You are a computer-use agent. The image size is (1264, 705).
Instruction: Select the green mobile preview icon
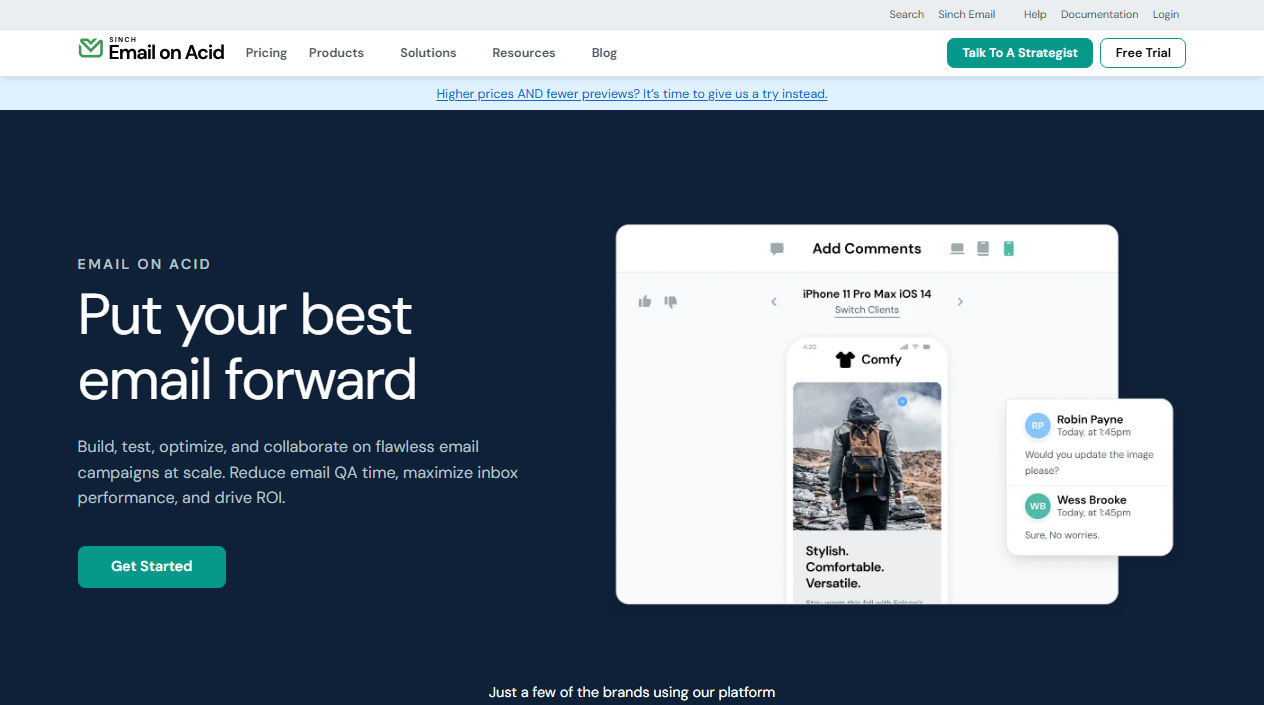[x=1009, y=249]
